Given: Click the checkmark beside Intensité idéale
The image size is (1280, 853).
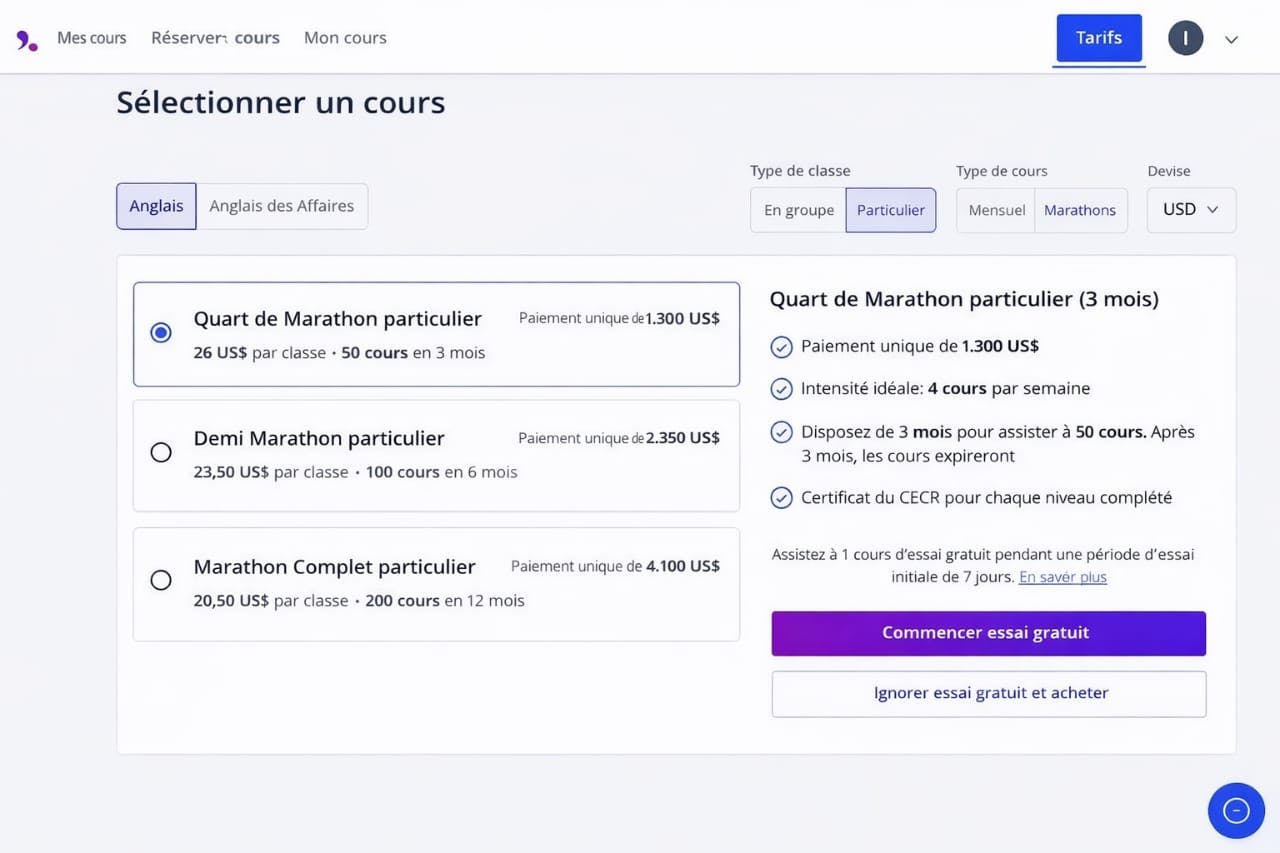Looking at the screenshot, I should pyautogui.click(x=782, y=389).
